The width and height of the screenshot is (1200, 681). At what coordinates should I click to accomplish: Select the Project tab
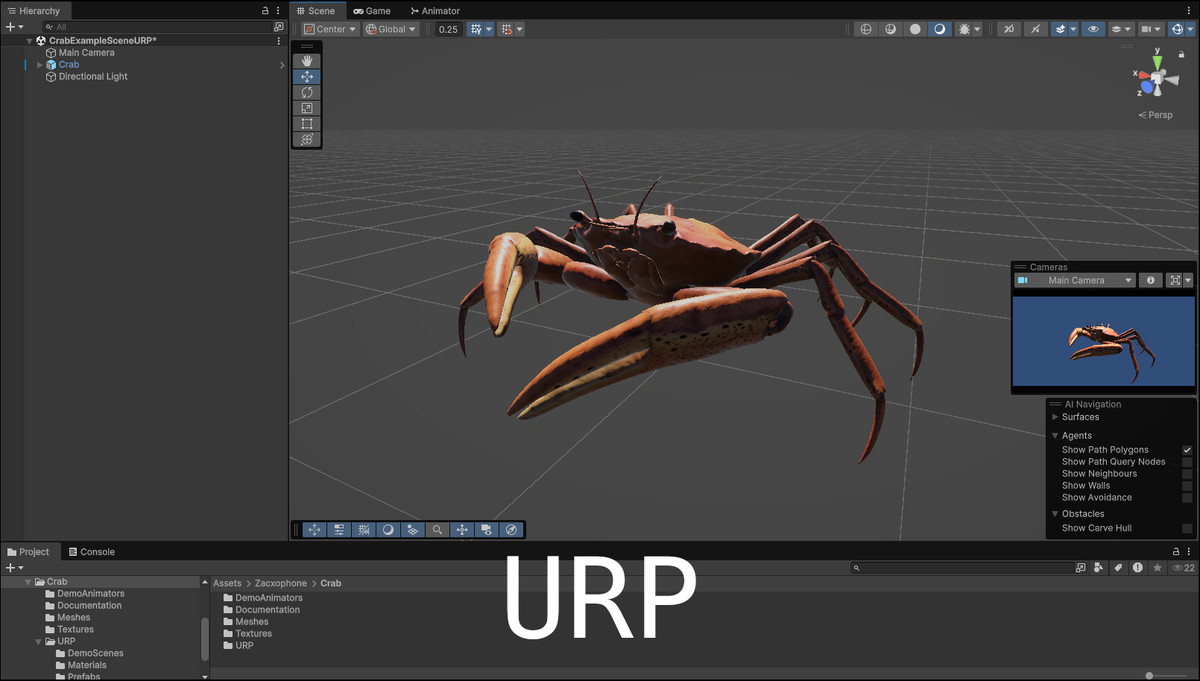point(28,552)
